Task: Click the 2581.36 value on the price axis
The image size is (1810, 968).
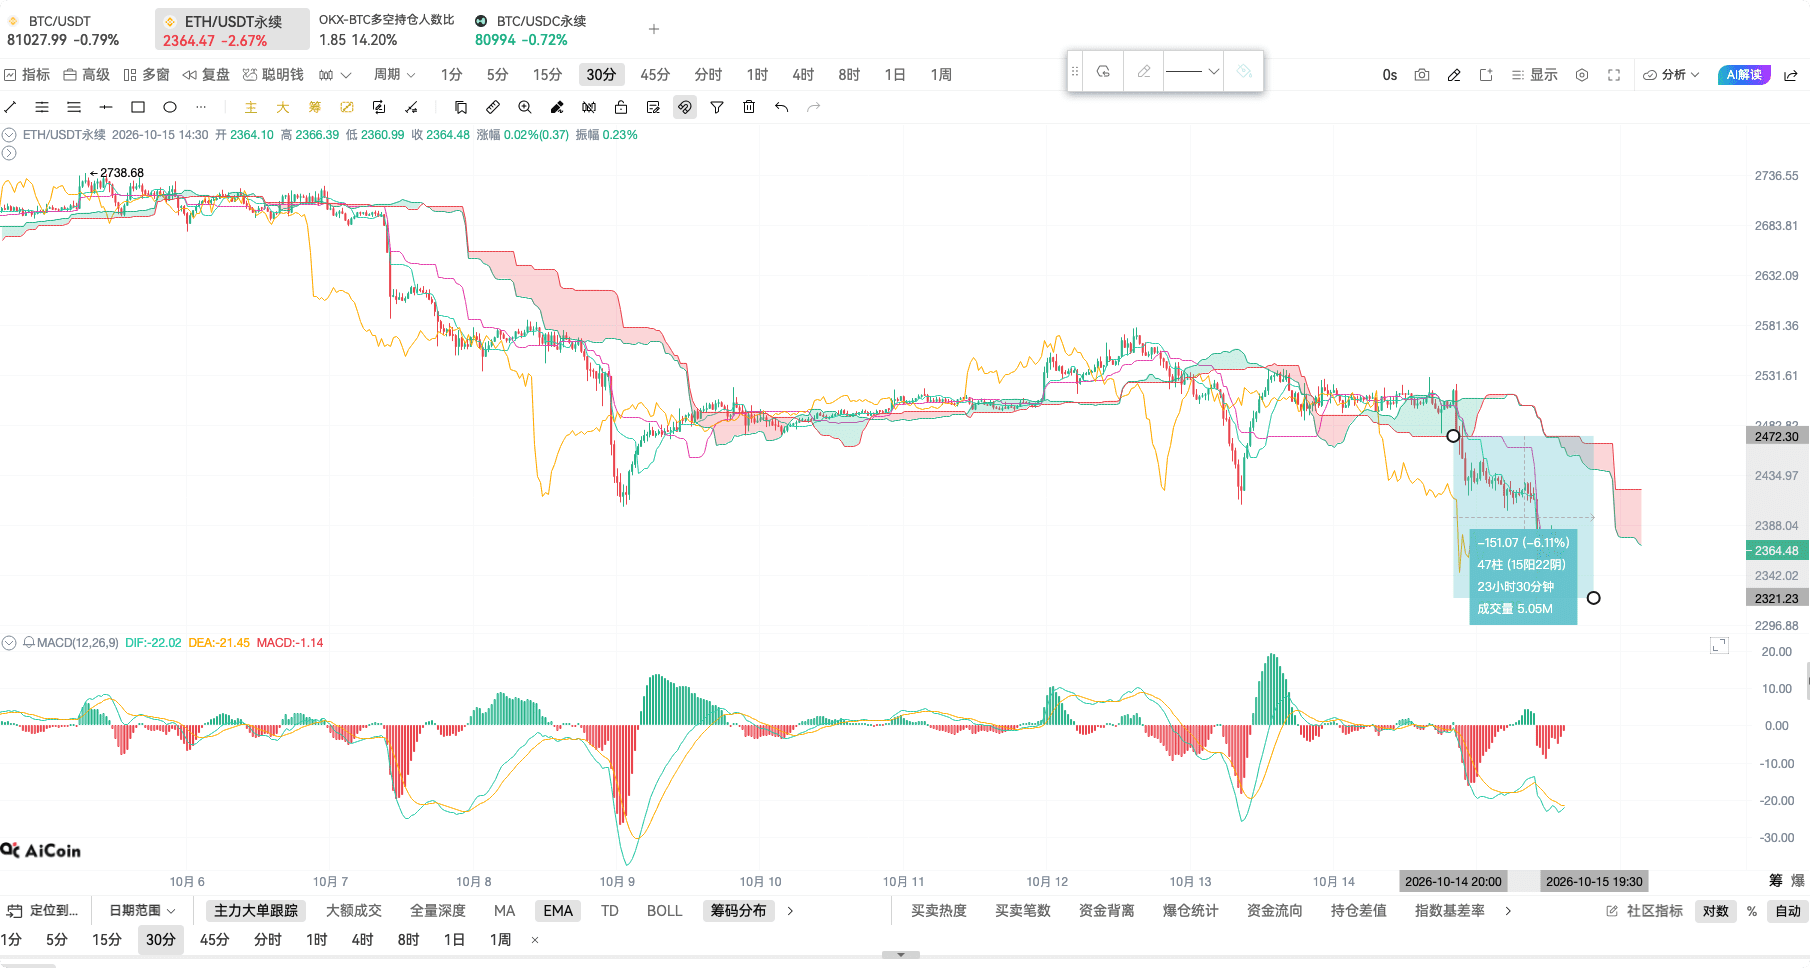Action: pos(1776,326)
